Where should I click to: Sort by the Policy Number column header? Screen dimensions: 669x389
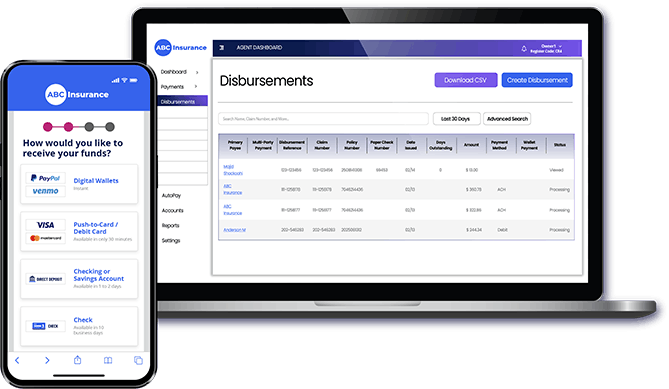pos(352,145)
